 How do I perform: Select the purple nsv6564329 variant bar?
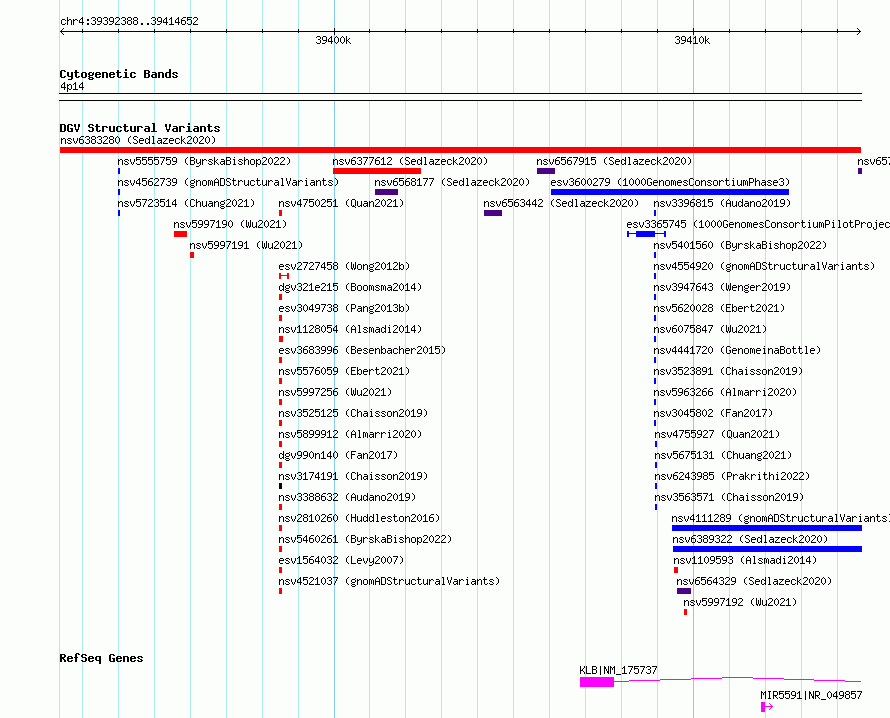click(684, 591)
